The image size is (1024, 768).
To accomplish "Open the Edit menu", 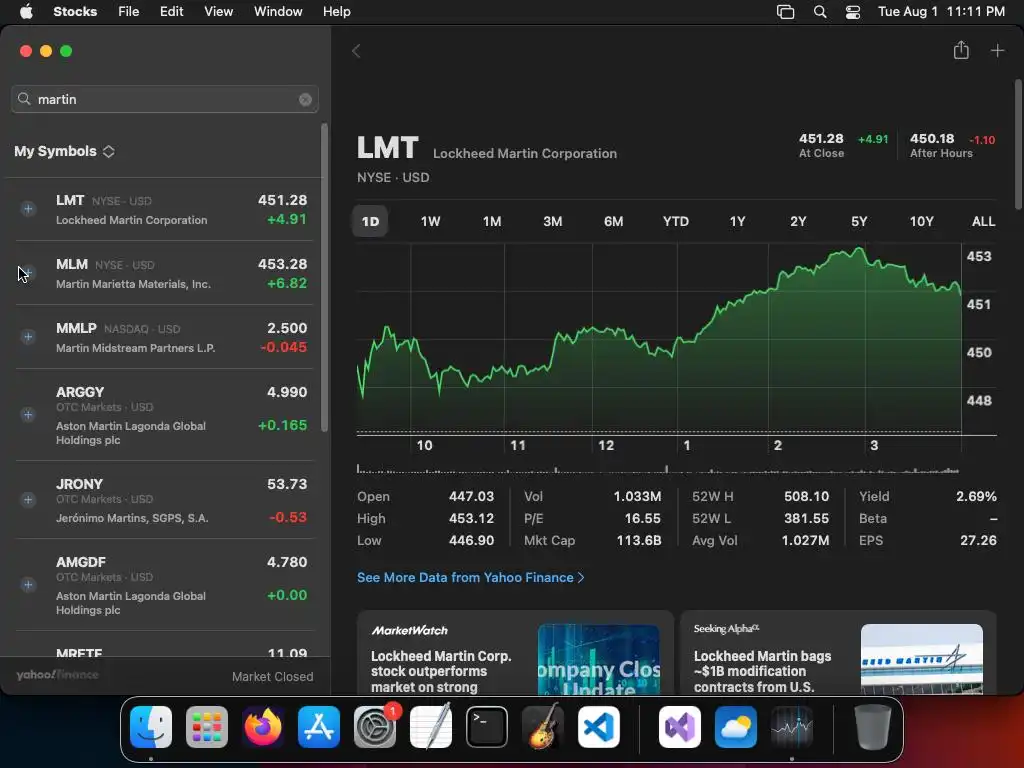I will (x=171, y=11).
